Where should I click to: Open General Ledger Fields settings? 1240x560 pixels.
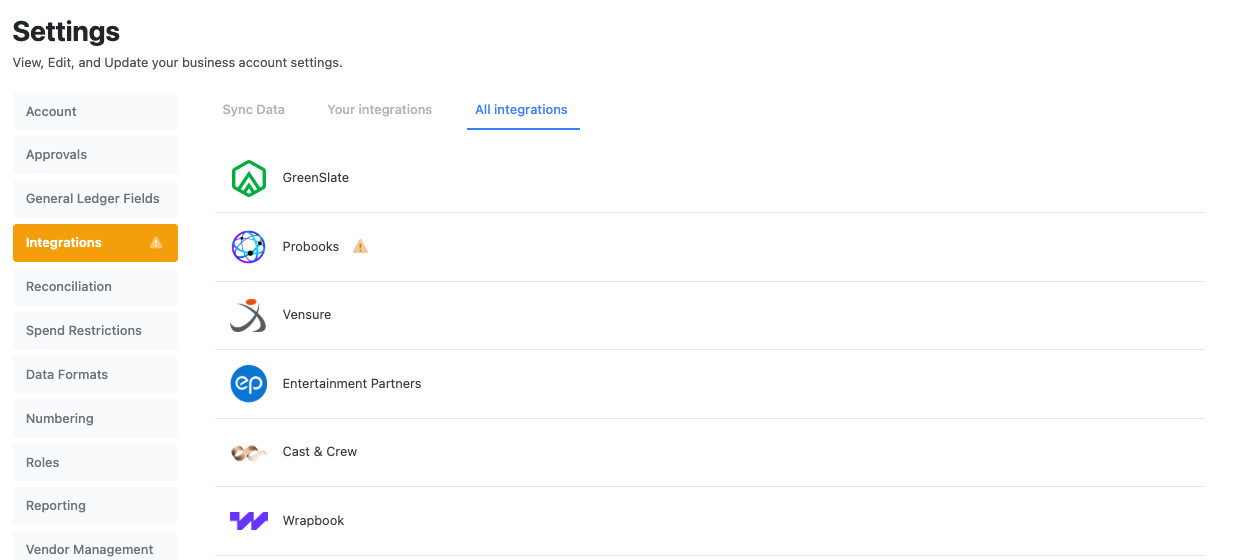95,199
